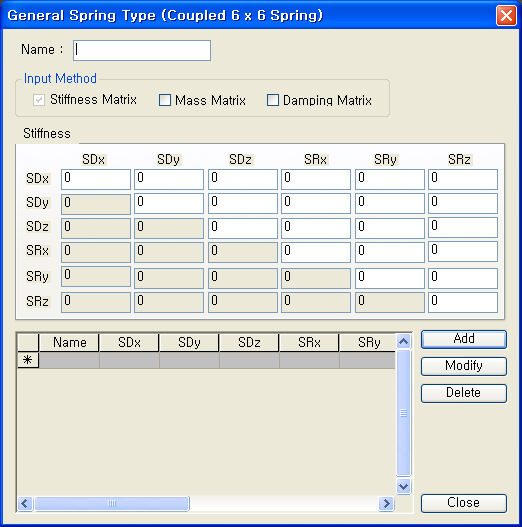The width and height of the screenshot is (522, 527).
Task: Click the SRx row, SRx column stiffness field
Action: pyautogui.click(x=316, y=252)
